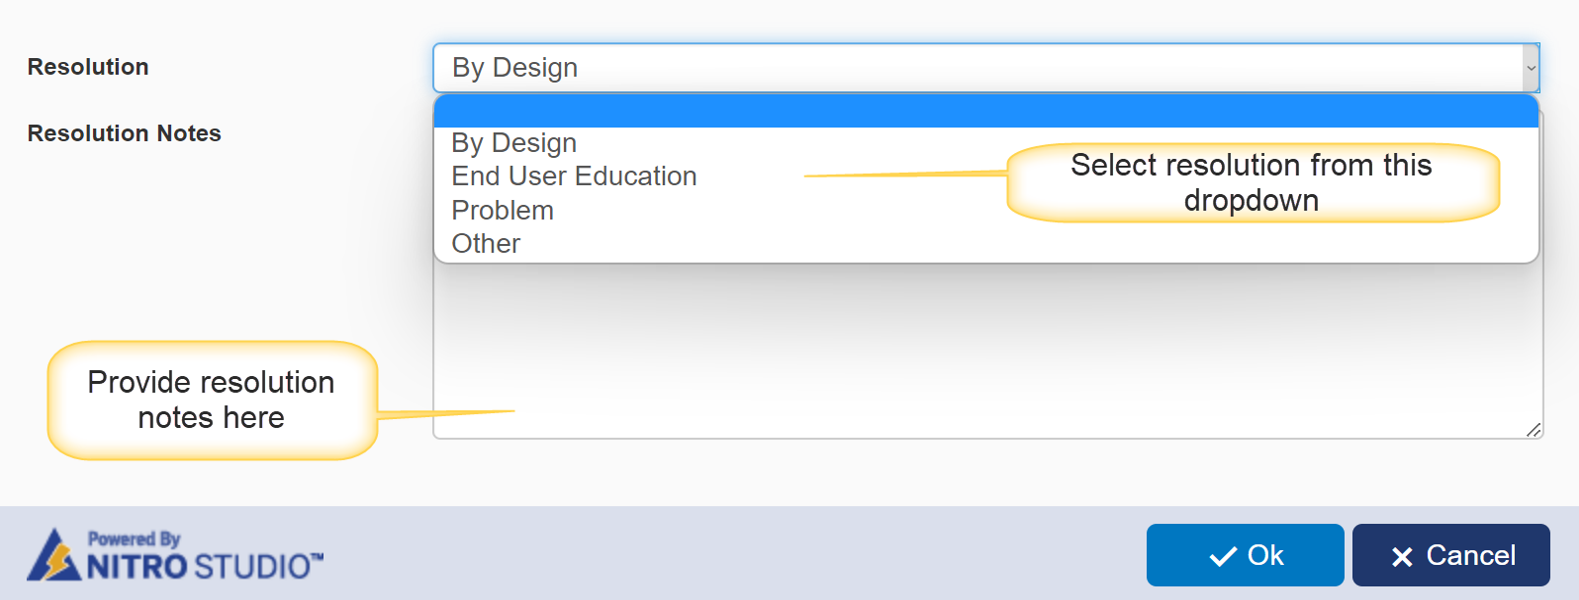Image resolution: width=1579 pixels, height=600 pixels.
Task: Click the NITRO STUDIO brand name text
Action: 204,567
